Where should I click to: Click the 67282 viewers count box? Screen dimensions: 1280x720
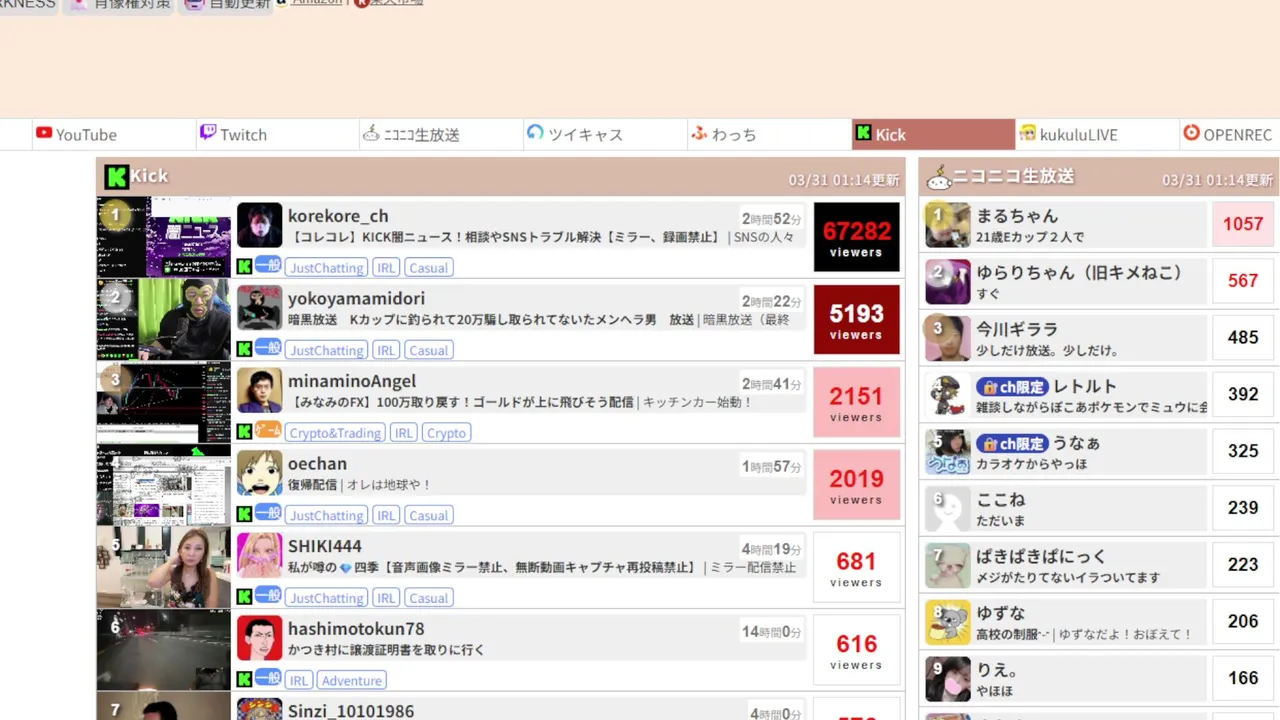856,237
